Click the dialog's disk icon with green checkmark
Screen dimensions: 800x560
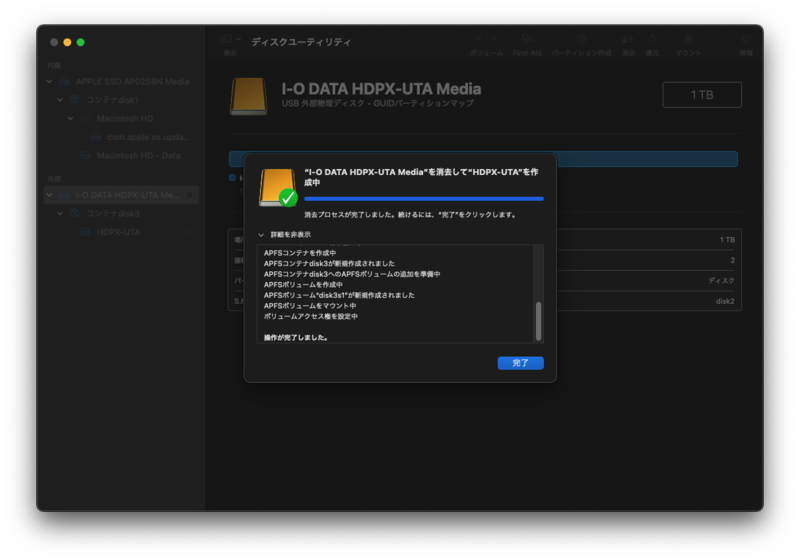(278, 188)
